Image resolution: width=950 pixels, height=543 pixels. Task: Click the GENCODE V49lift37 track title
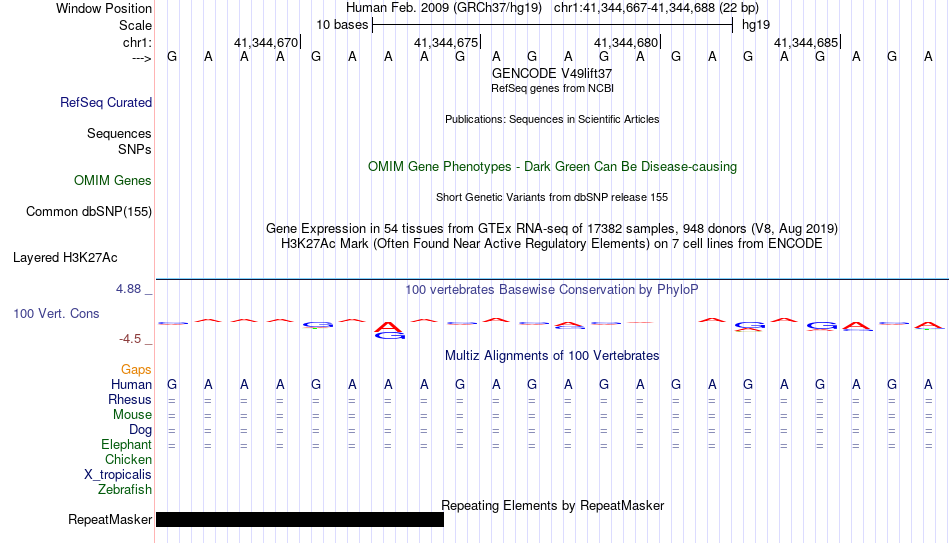552,73
